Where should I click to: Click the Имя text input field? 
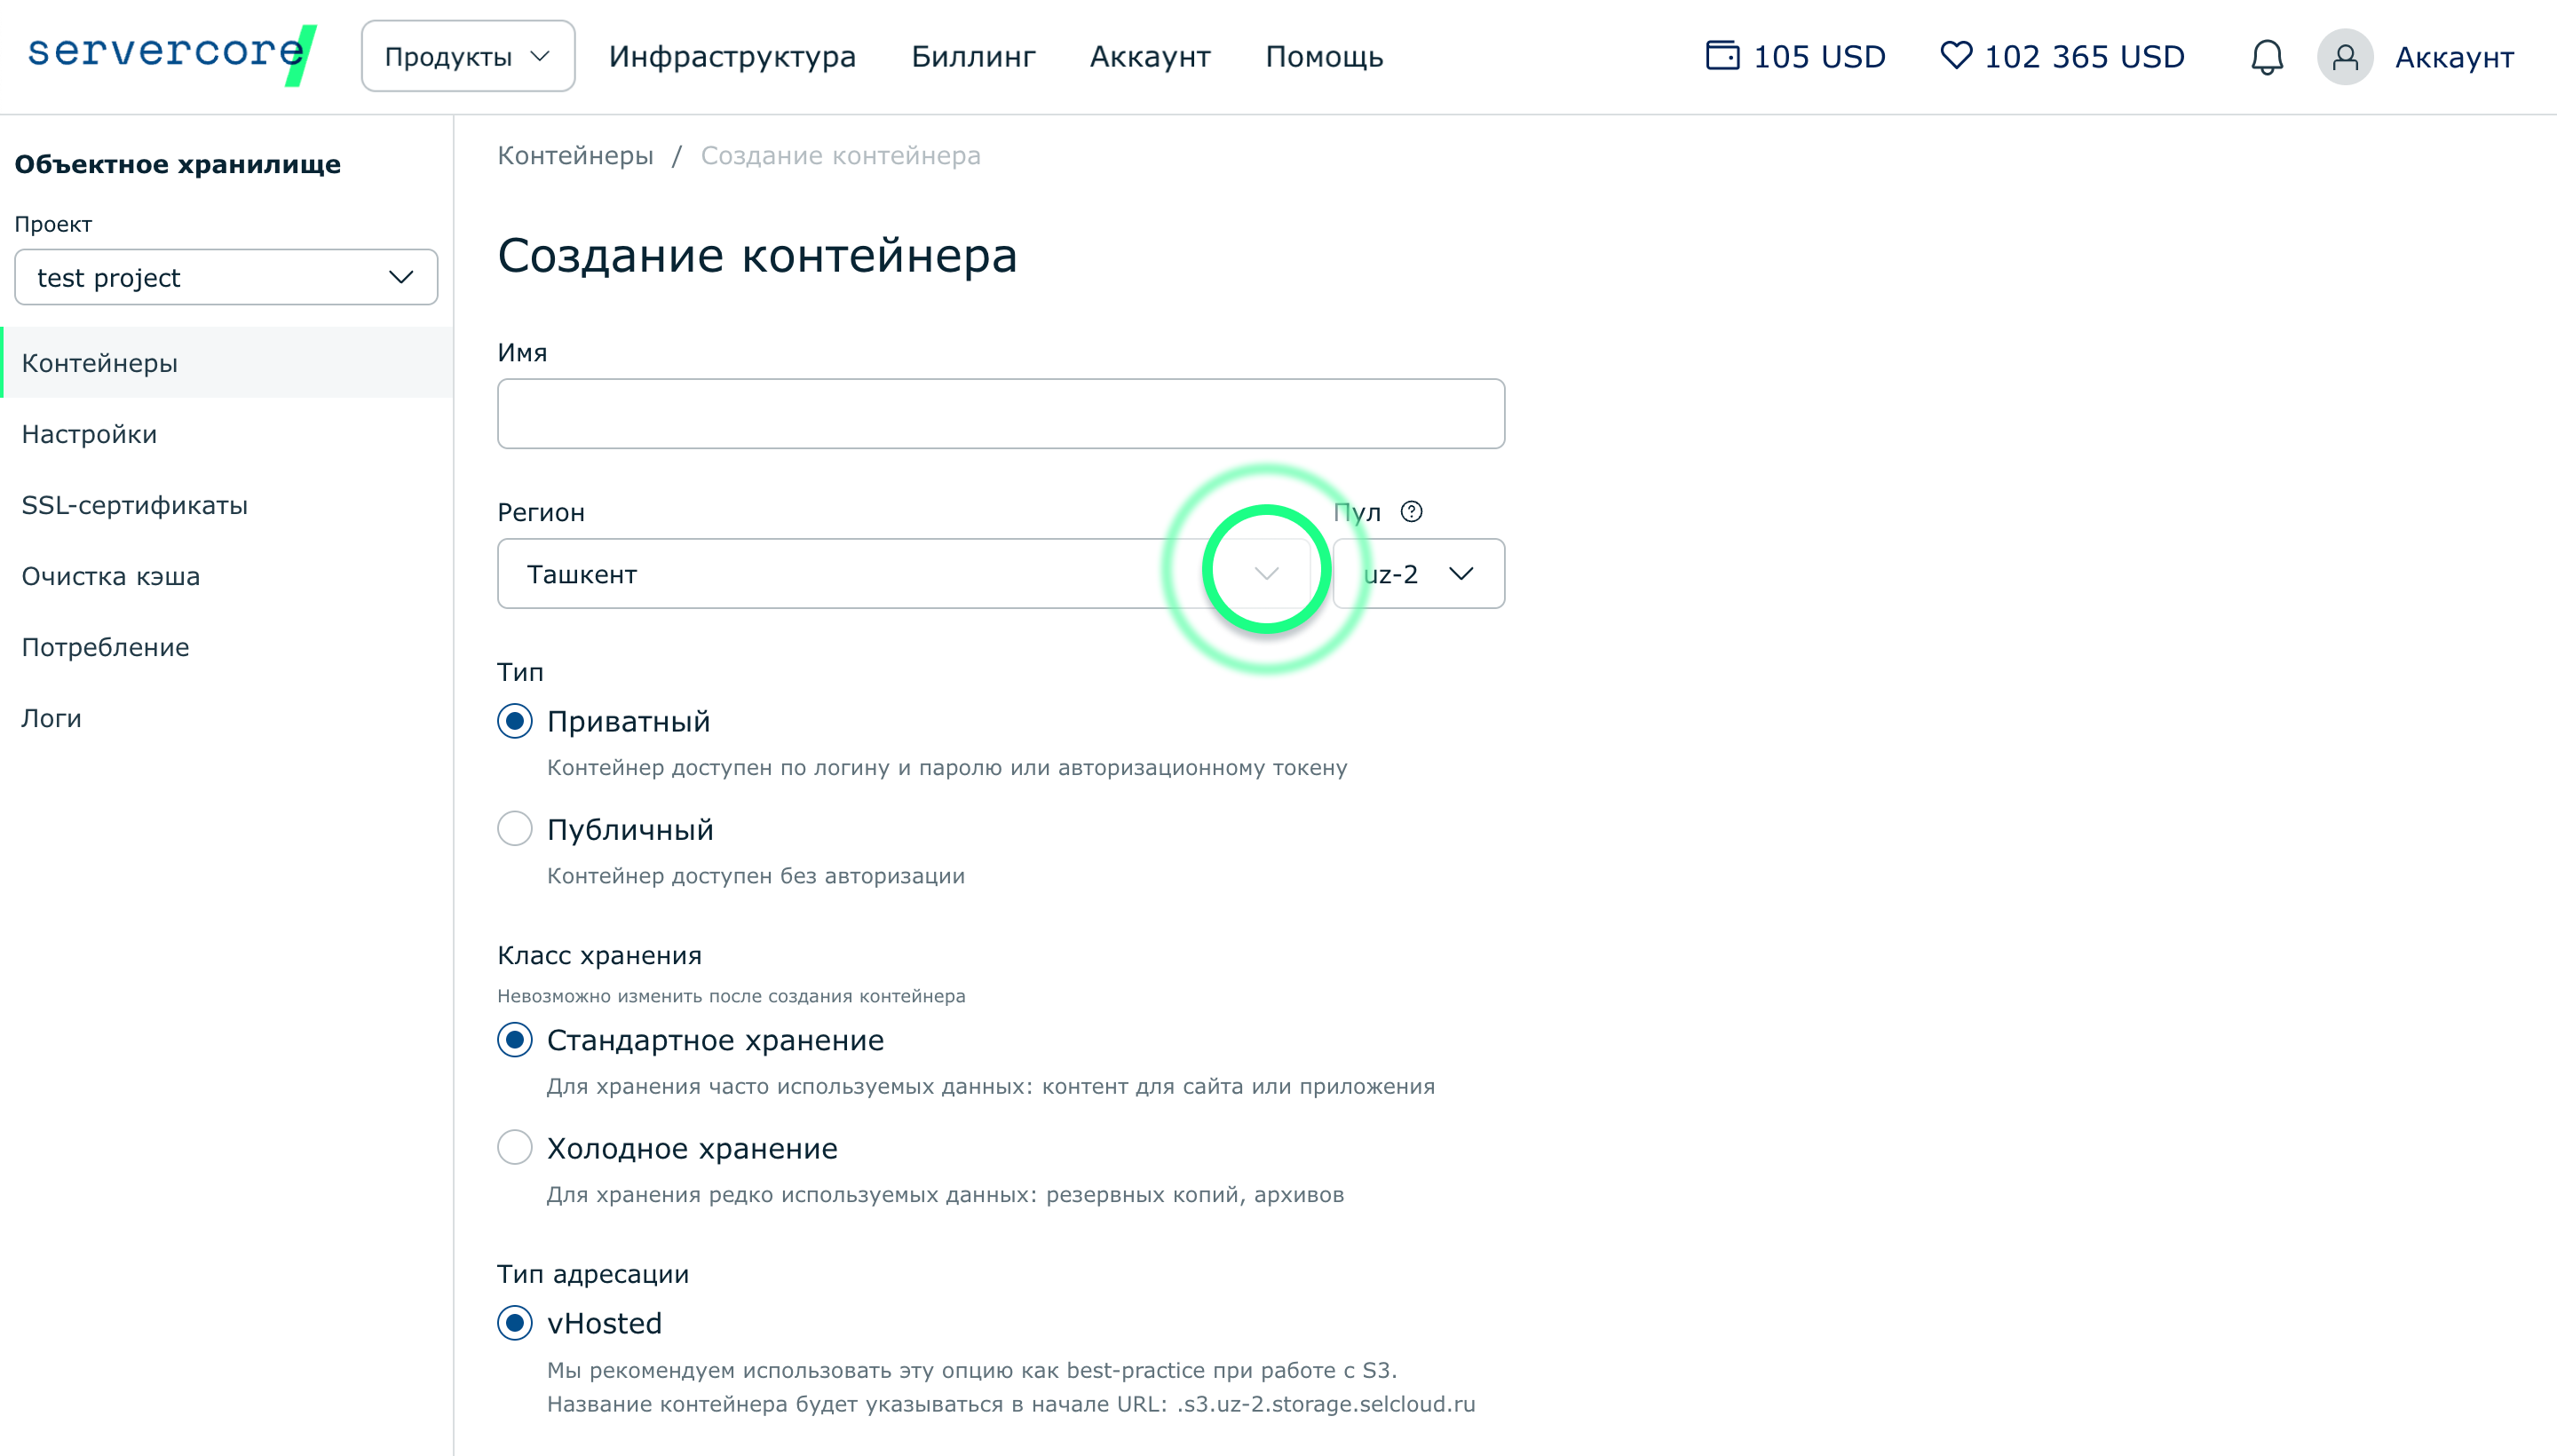tap(1000, 414)
